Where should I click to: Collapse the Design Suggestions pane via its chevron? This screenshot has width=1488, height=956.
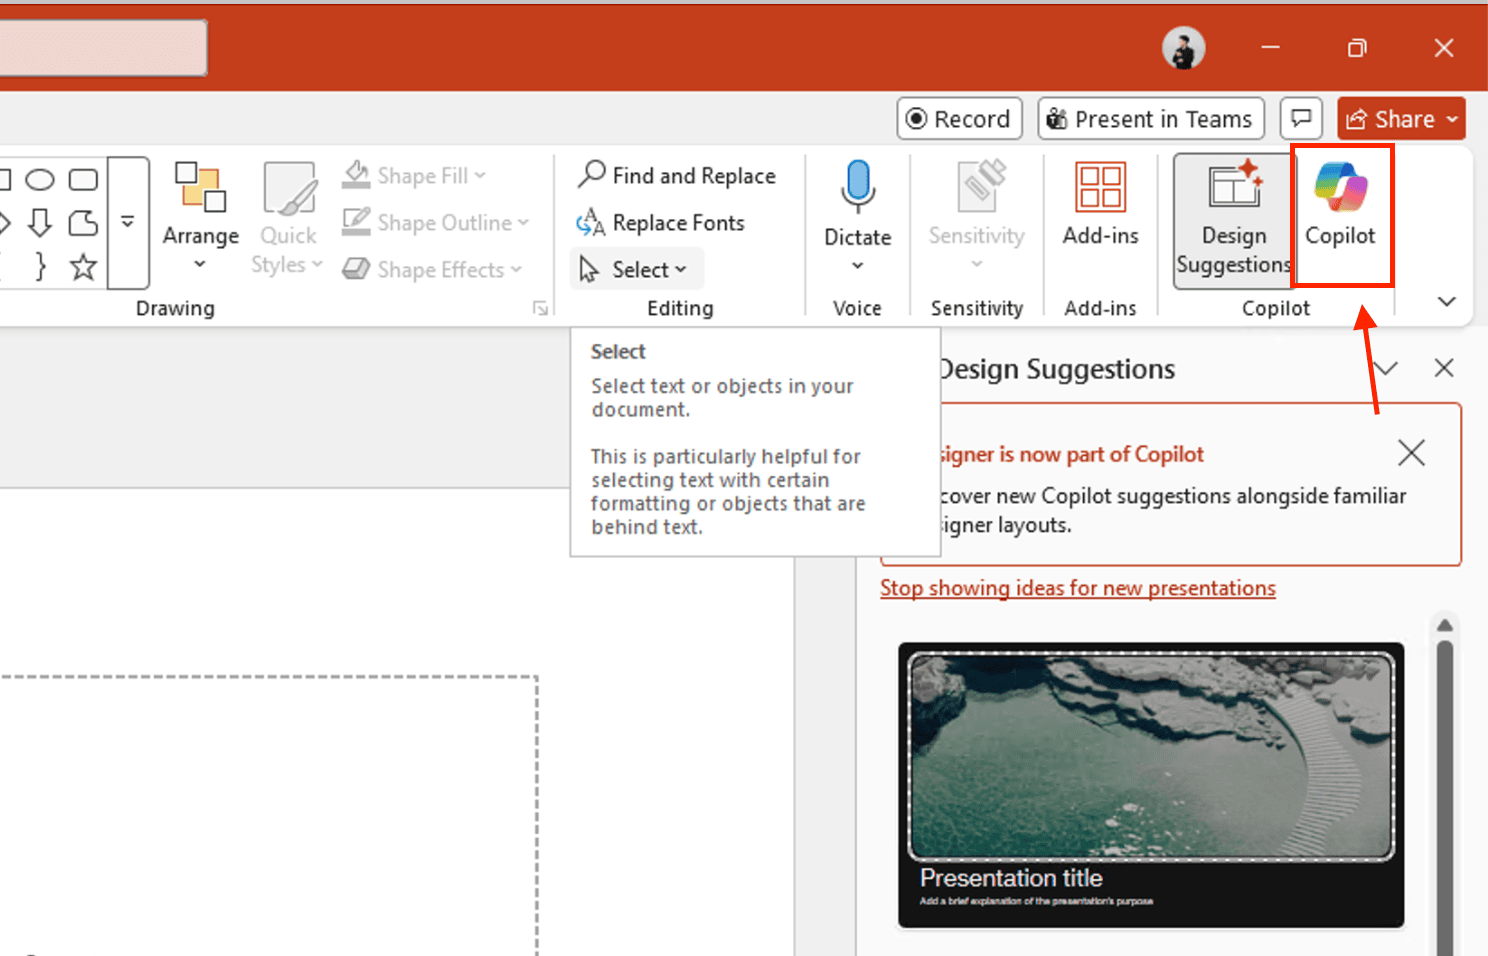click(x=1385, y=368)
